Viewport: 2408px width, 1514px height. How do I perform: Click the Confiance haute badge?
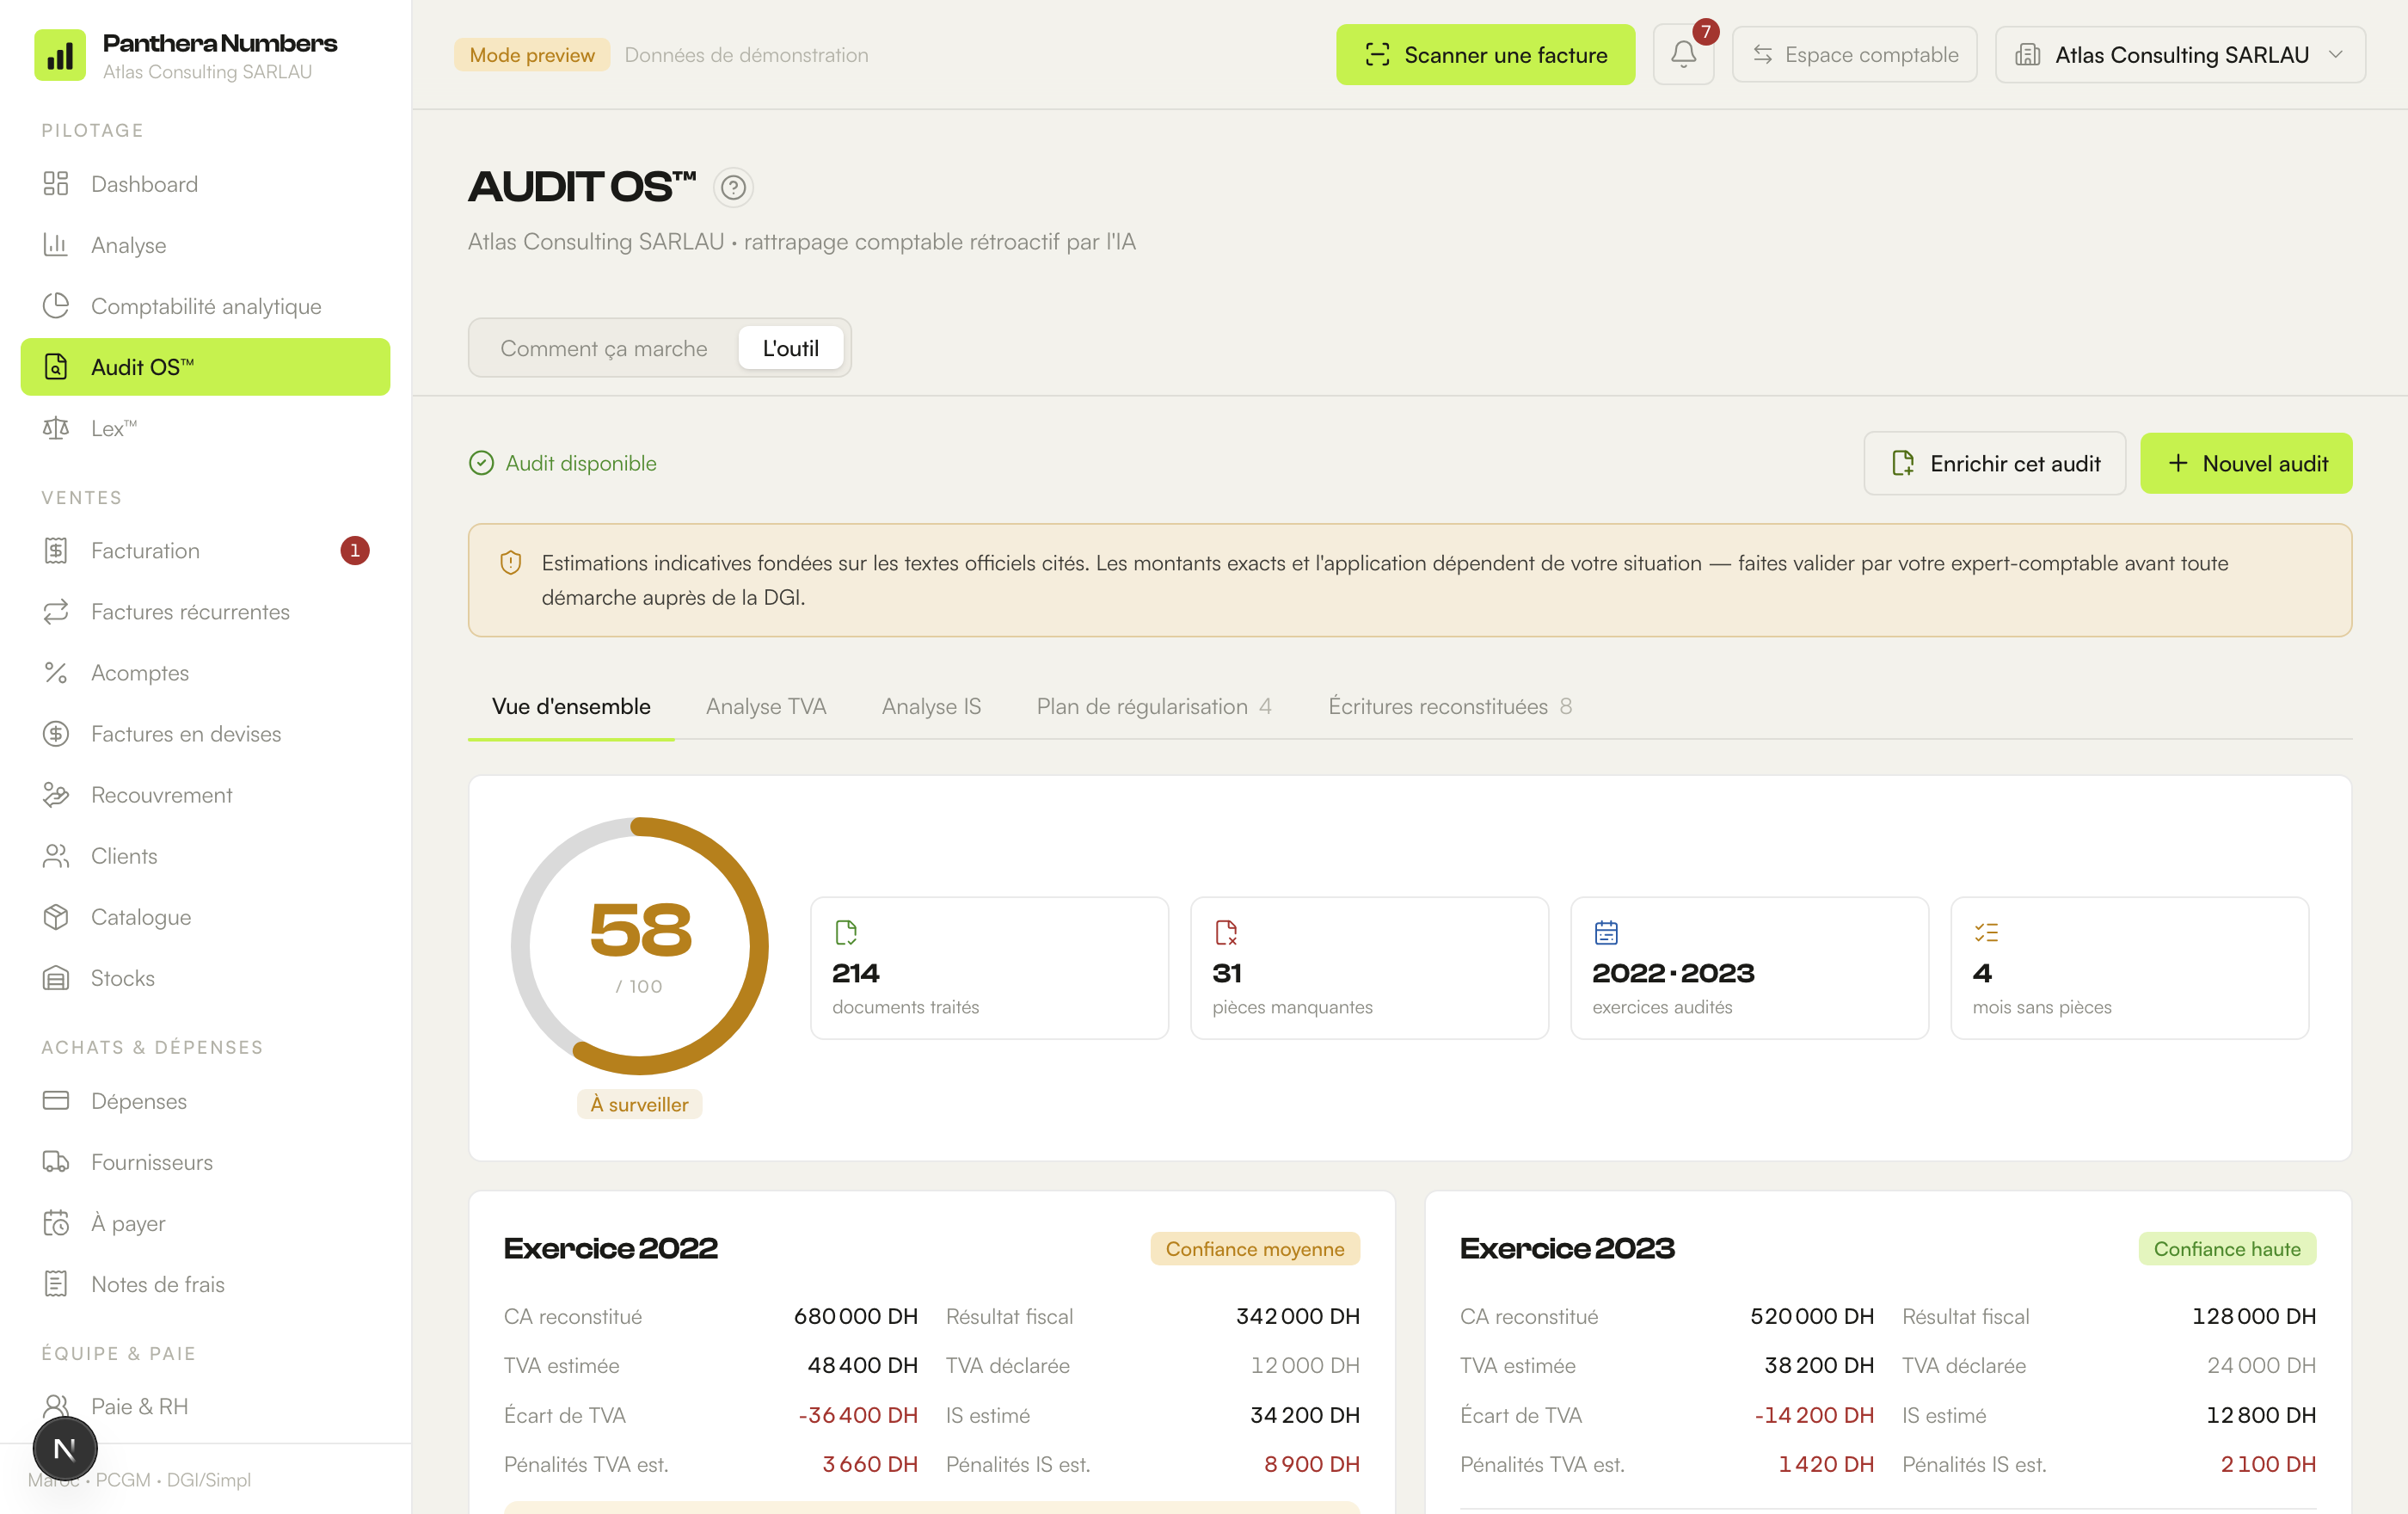(x=2227, y=1249)
